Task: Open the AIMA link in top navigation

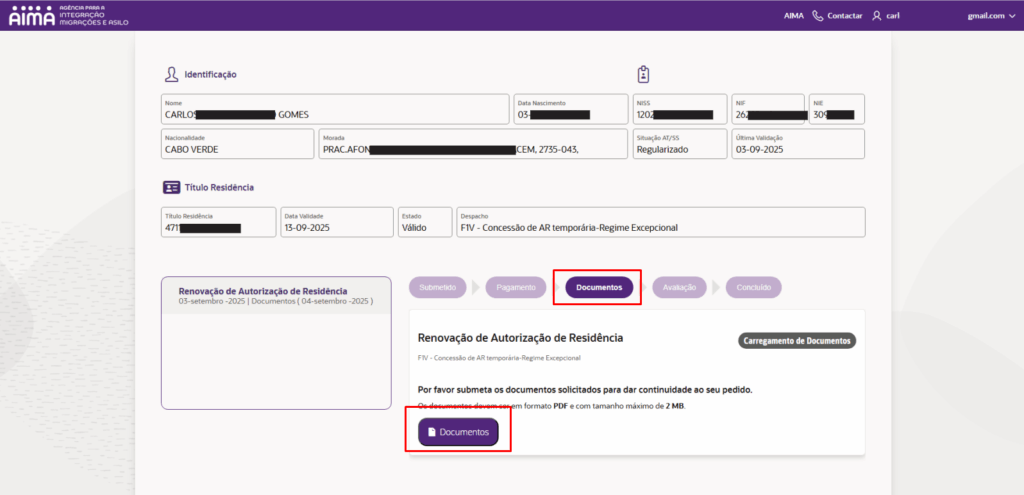Action: click(793, 16)
